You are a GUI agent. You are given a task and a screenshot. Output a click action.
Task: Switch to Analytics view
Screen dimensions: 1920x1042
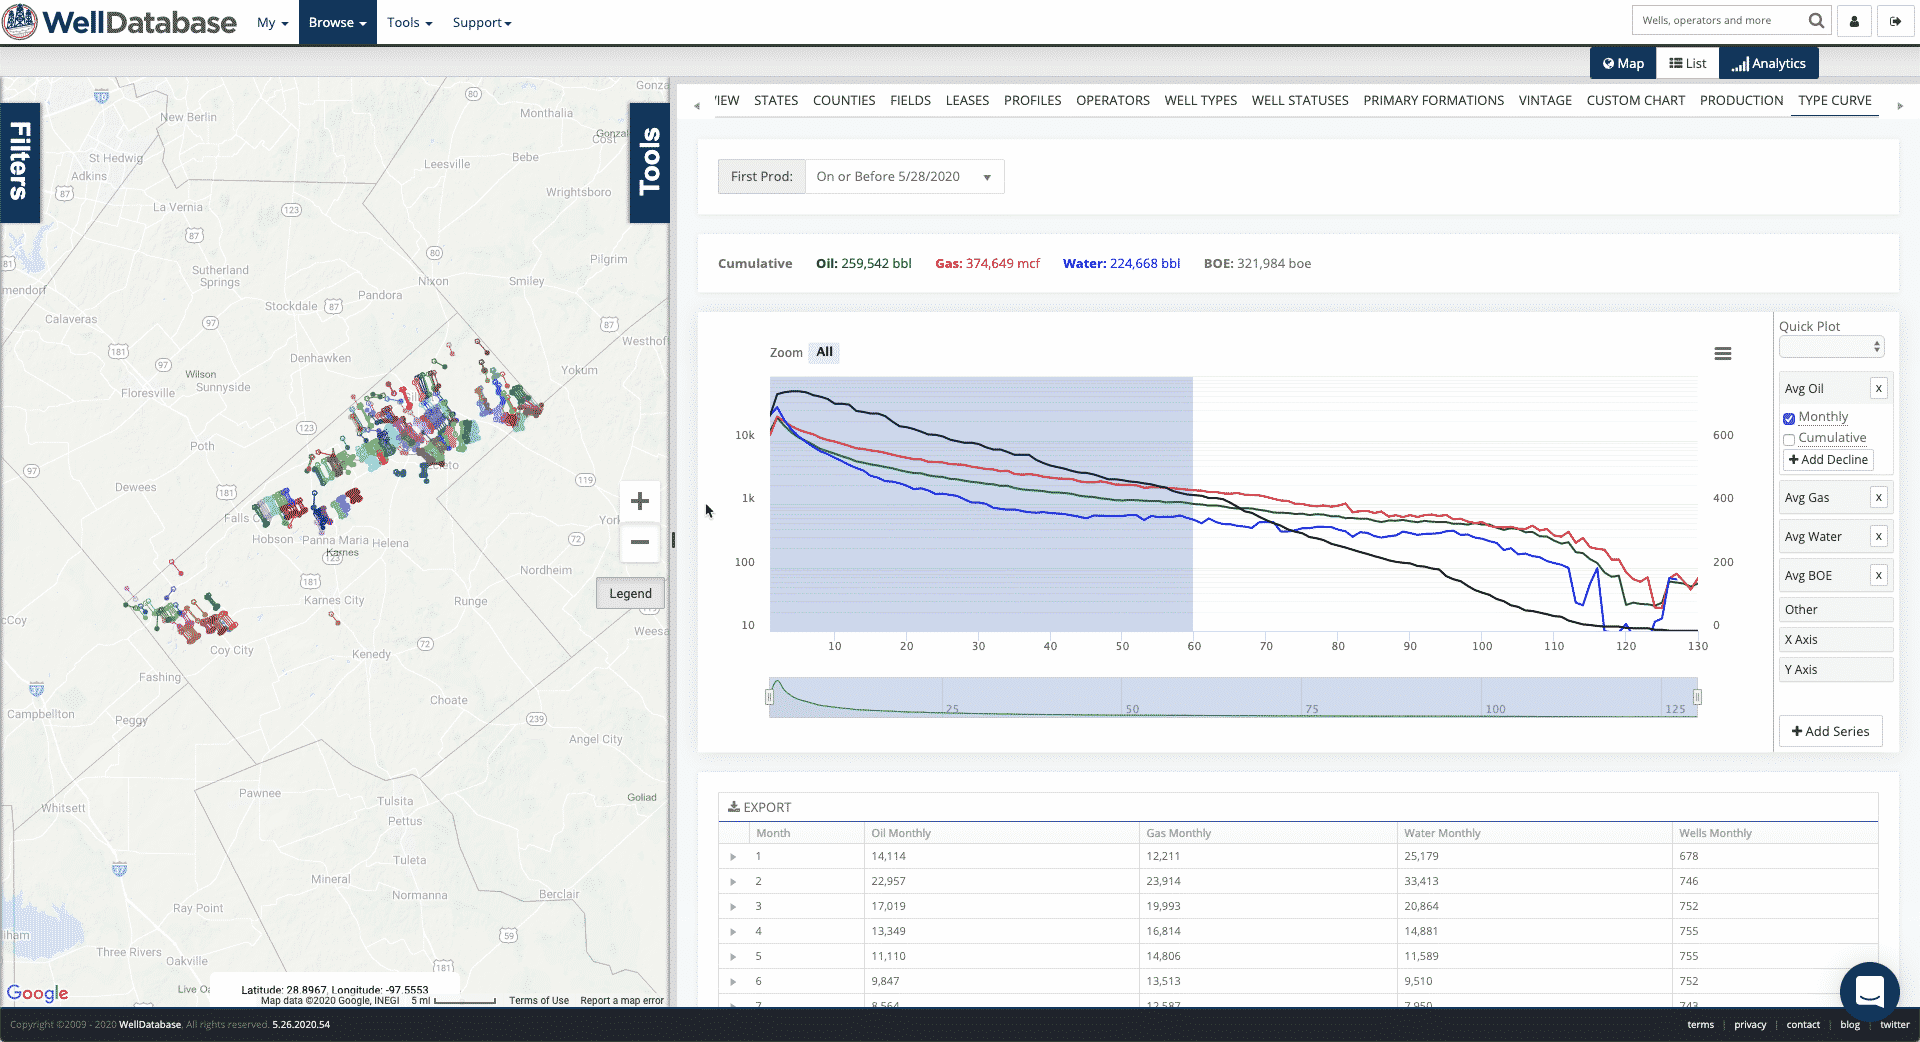[x=1768, y=63]
